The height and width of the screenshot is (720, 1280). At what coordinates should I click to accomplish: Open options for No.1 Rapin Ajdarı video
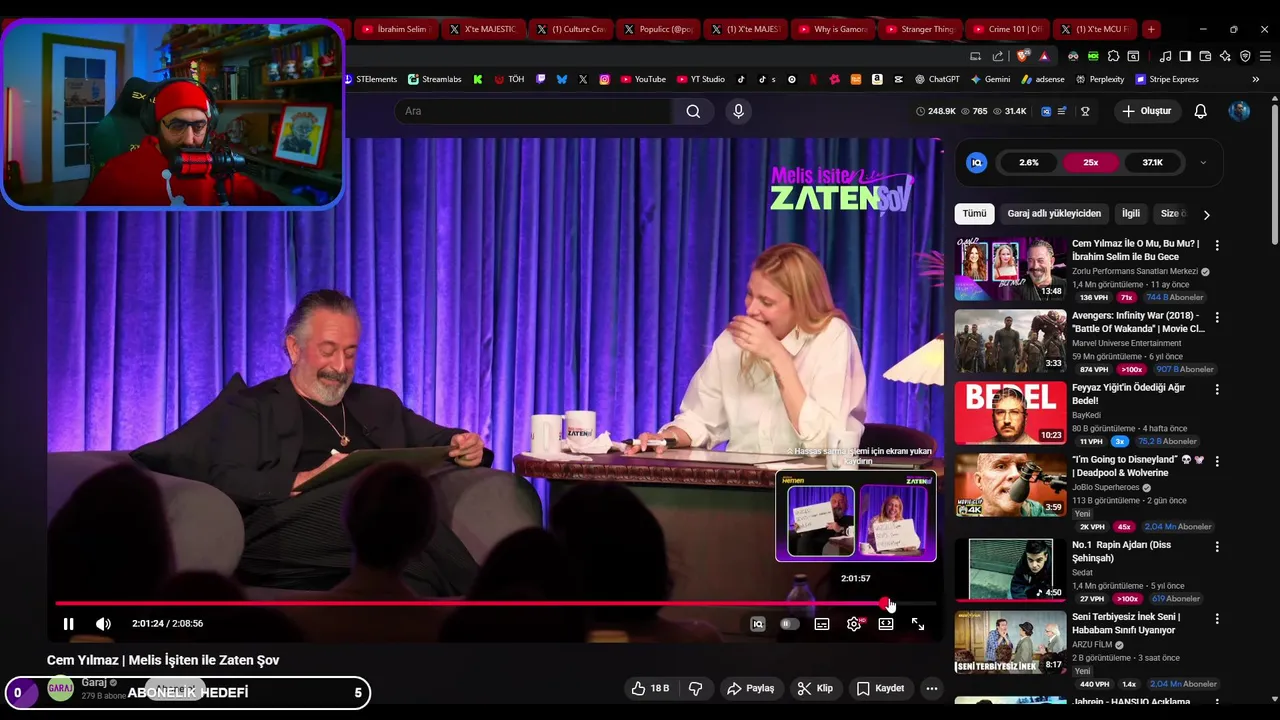(1217, 547)
